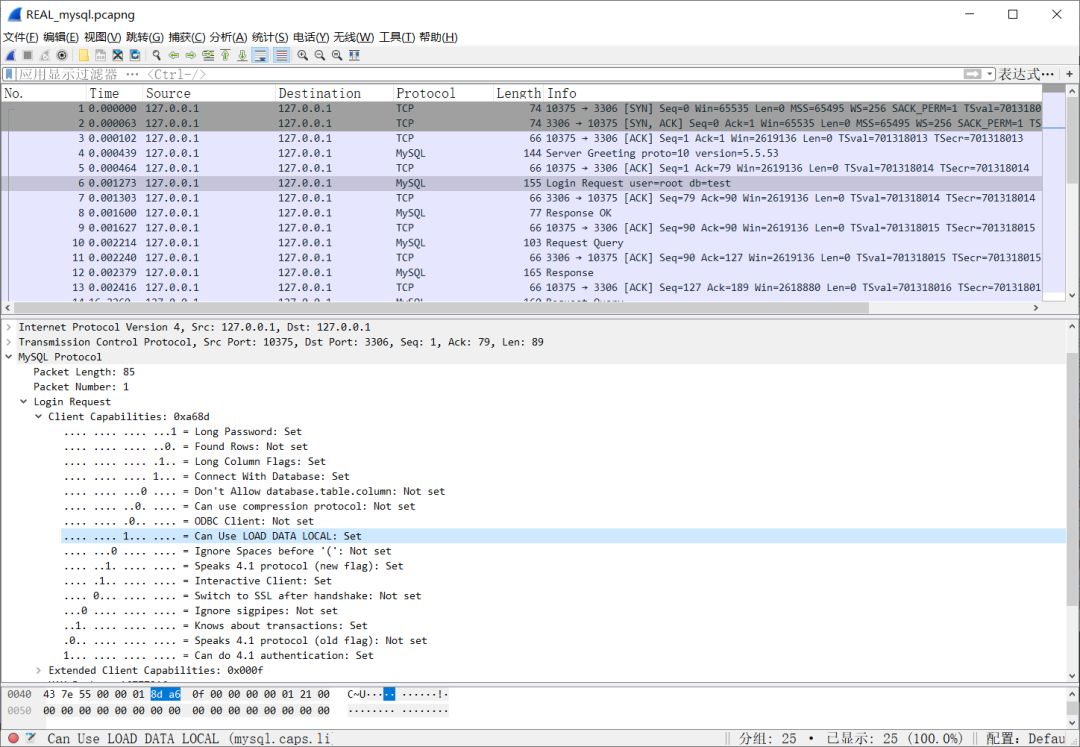This screenshot has width=1080, height=747.
Task: Jump to last packet icon
Action: pos(242,56)
